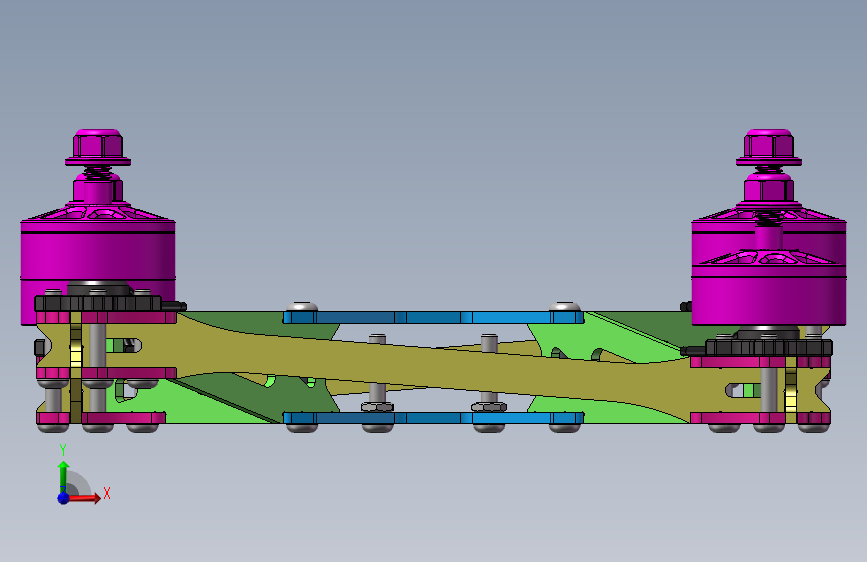Select the black knurled ring under left motor
The height and width of the screenshot is (562, 867).
tap(98, 303)
